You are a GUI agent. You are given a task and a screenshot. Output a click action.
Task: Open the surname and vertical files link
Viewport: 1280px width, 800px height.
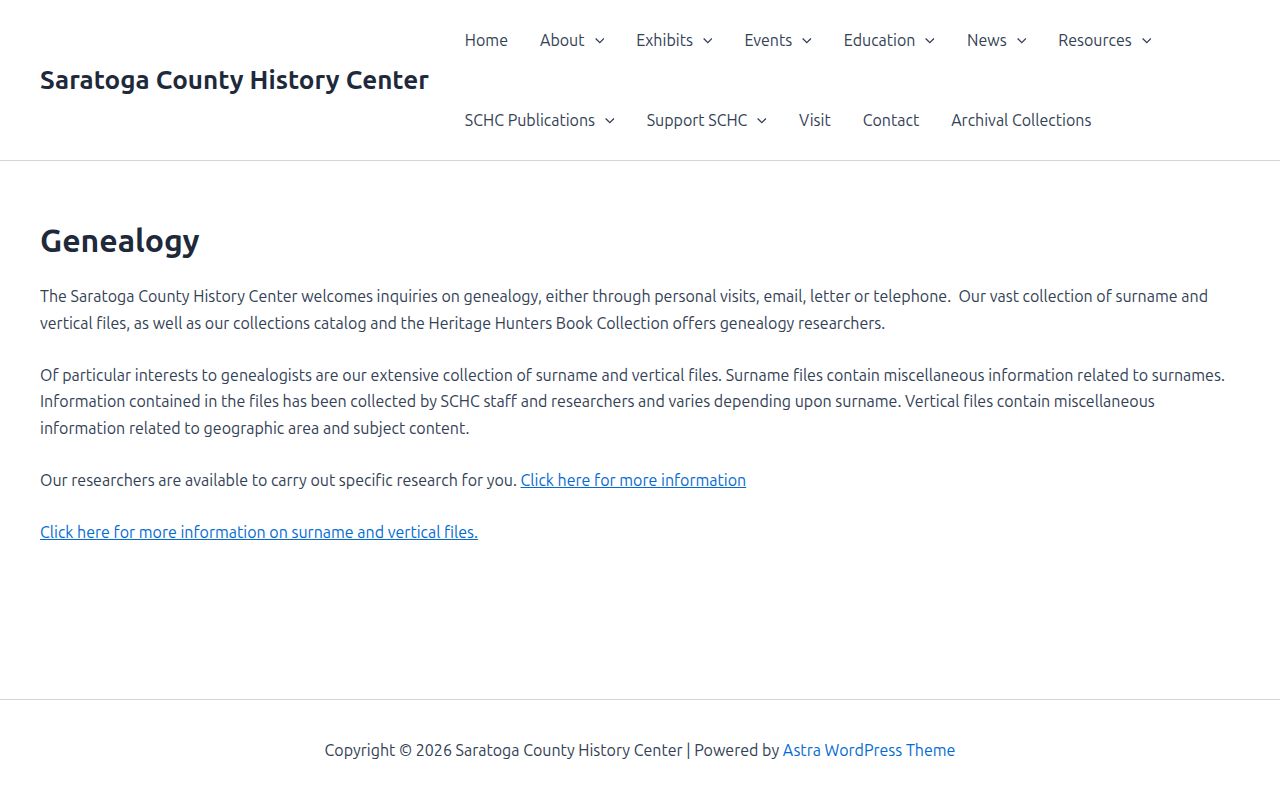pos(259,532)
